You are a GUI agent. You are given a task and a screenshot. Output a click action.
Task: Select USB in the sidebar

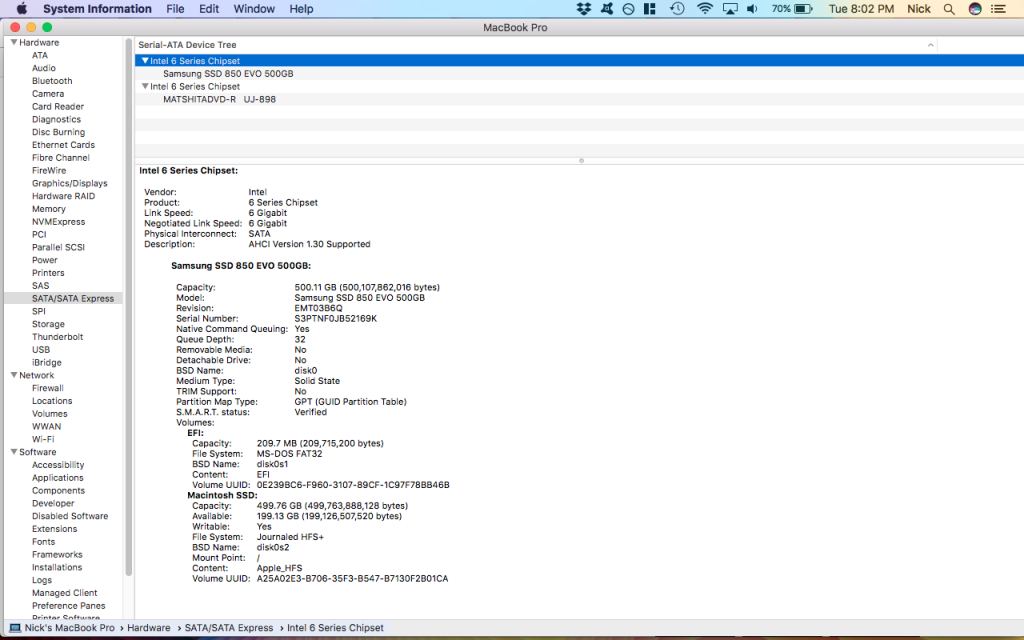pos(40,349)
